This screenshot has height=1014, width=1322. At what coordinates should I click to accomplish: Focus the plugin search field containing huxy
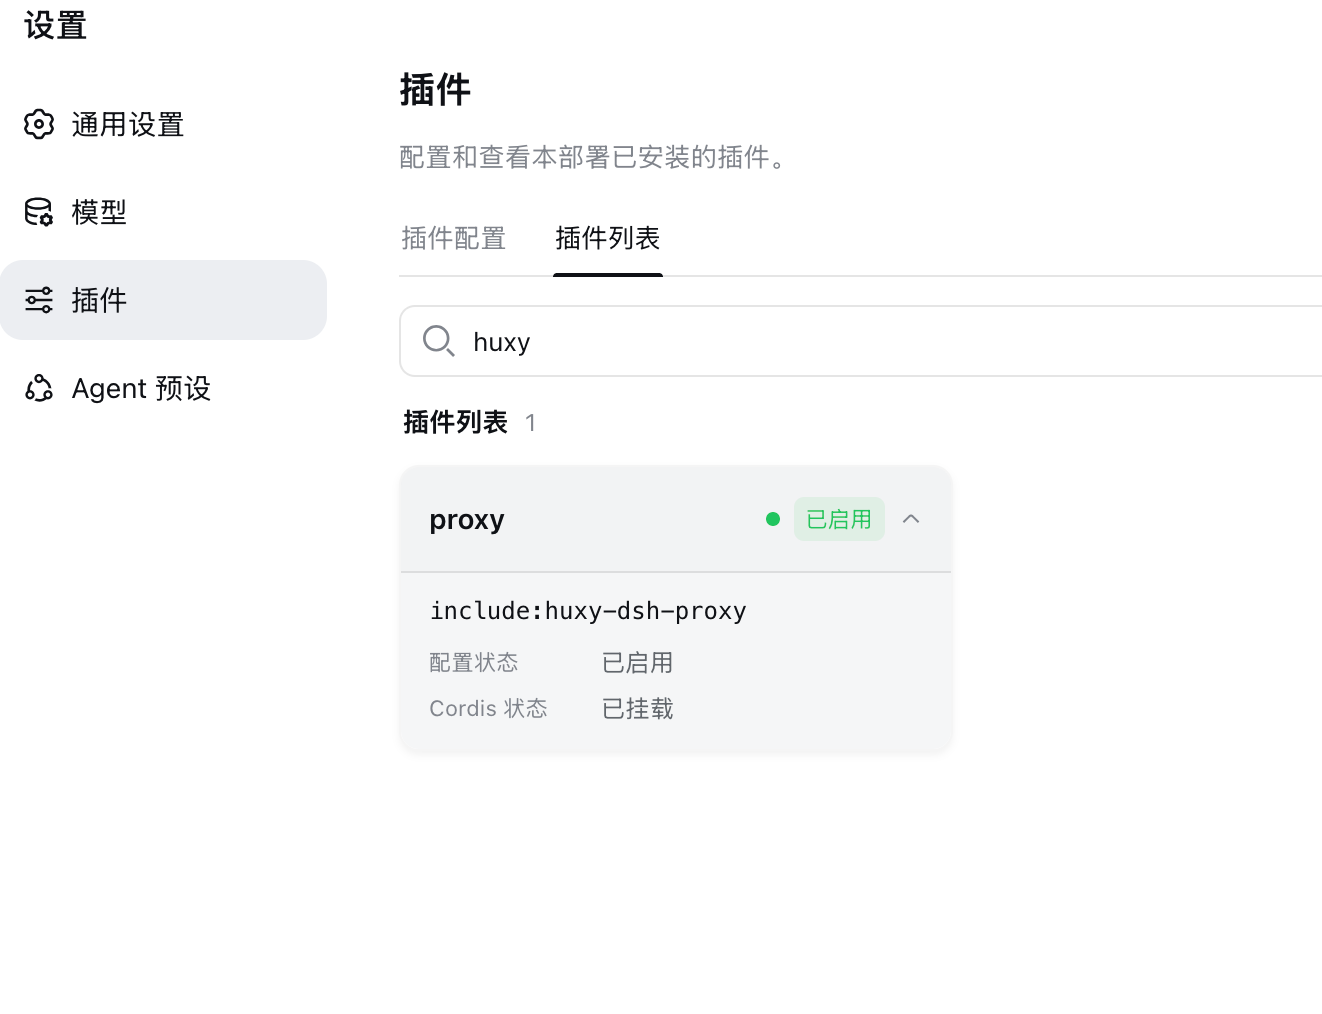861,341
